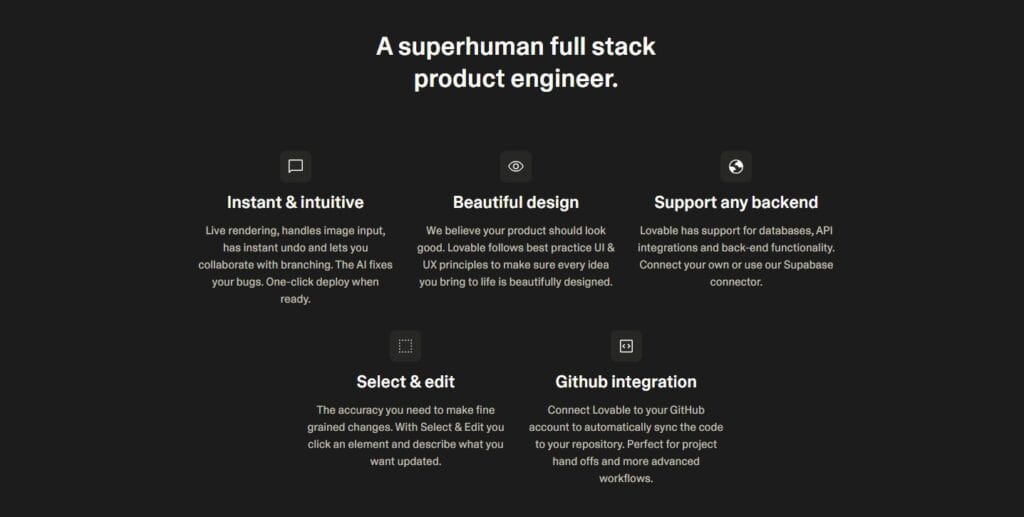Click the 'Supabase connector' mention text
Screen dimensions: 1024x517
(x=773, y=273)
